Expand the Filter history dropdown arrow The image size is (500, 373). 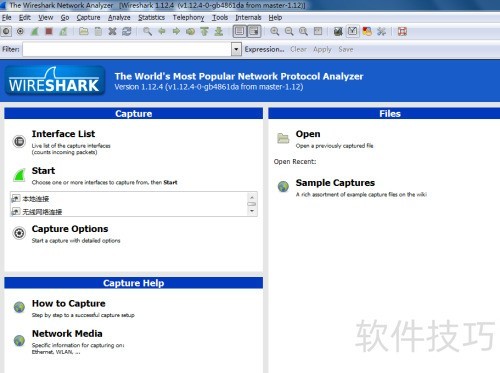(236, 49)
